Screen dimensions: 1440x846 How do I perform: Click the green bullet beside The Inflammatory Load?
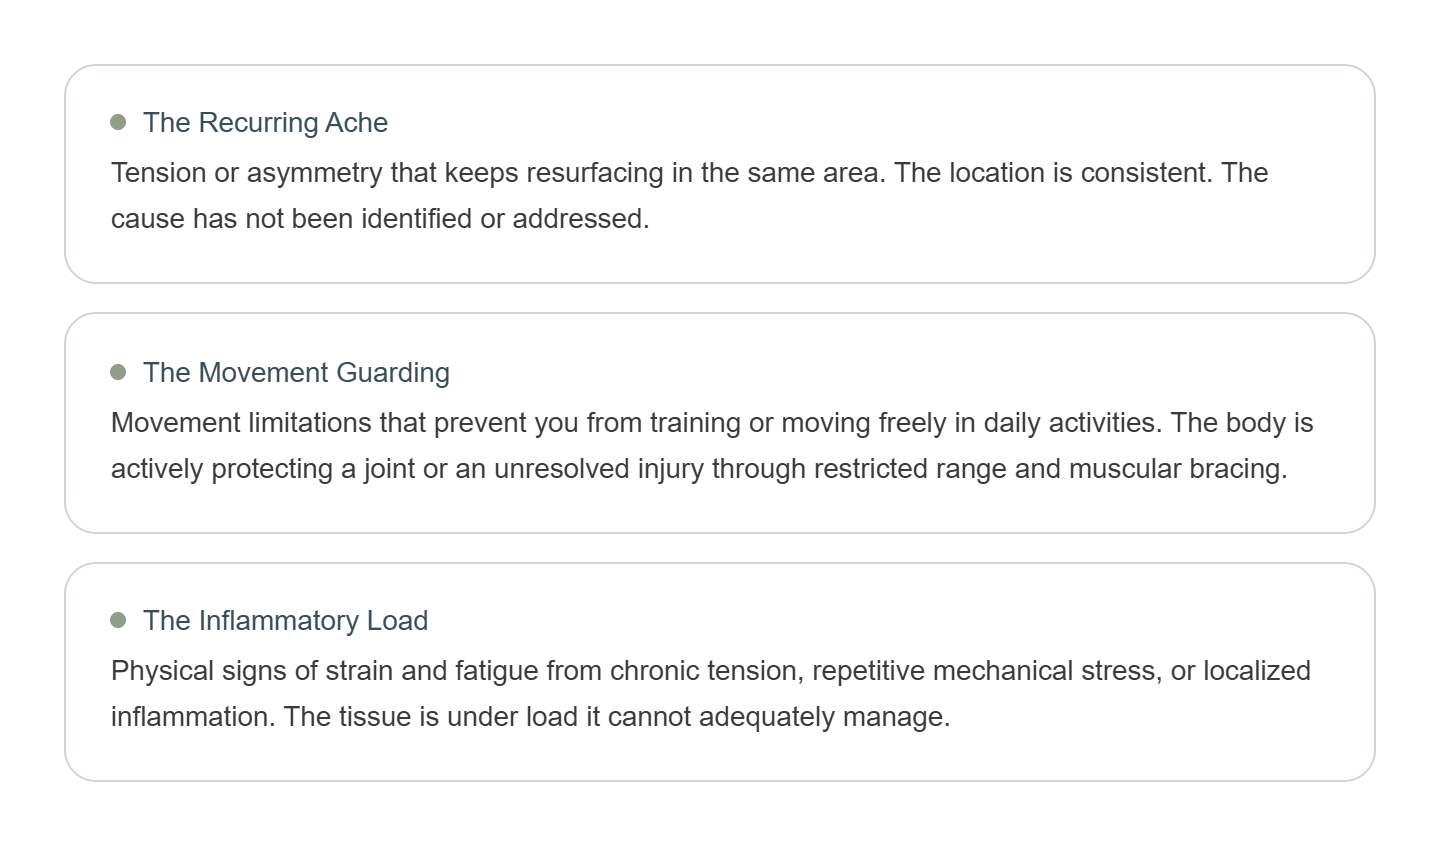point(118,620)
